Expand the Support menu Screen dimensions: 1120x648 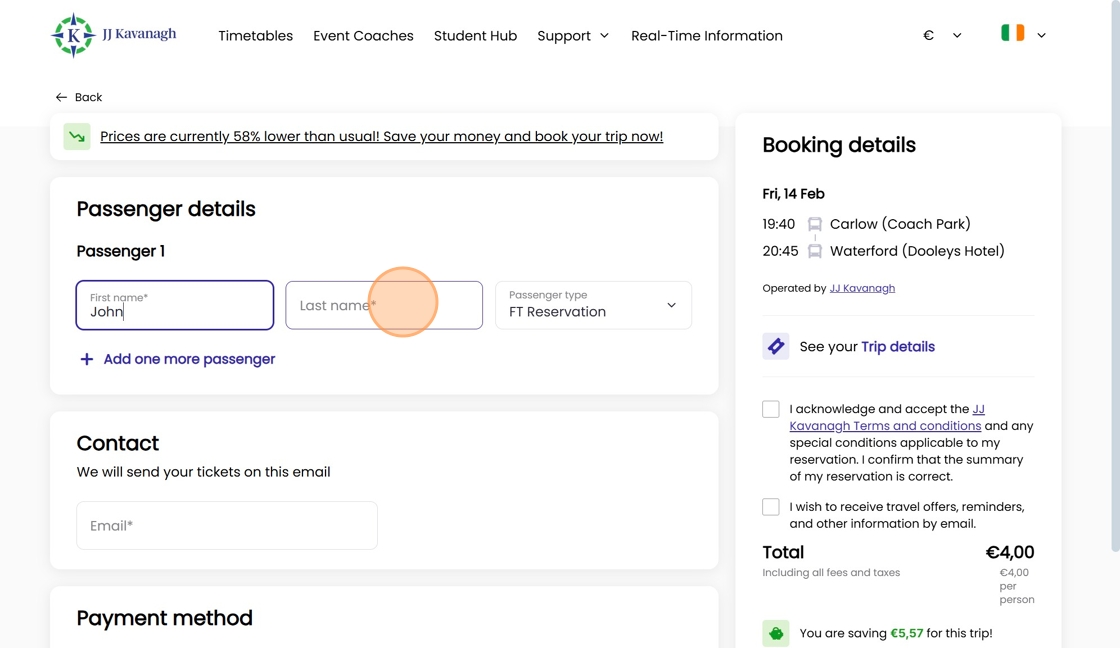(x=573, y=36)
